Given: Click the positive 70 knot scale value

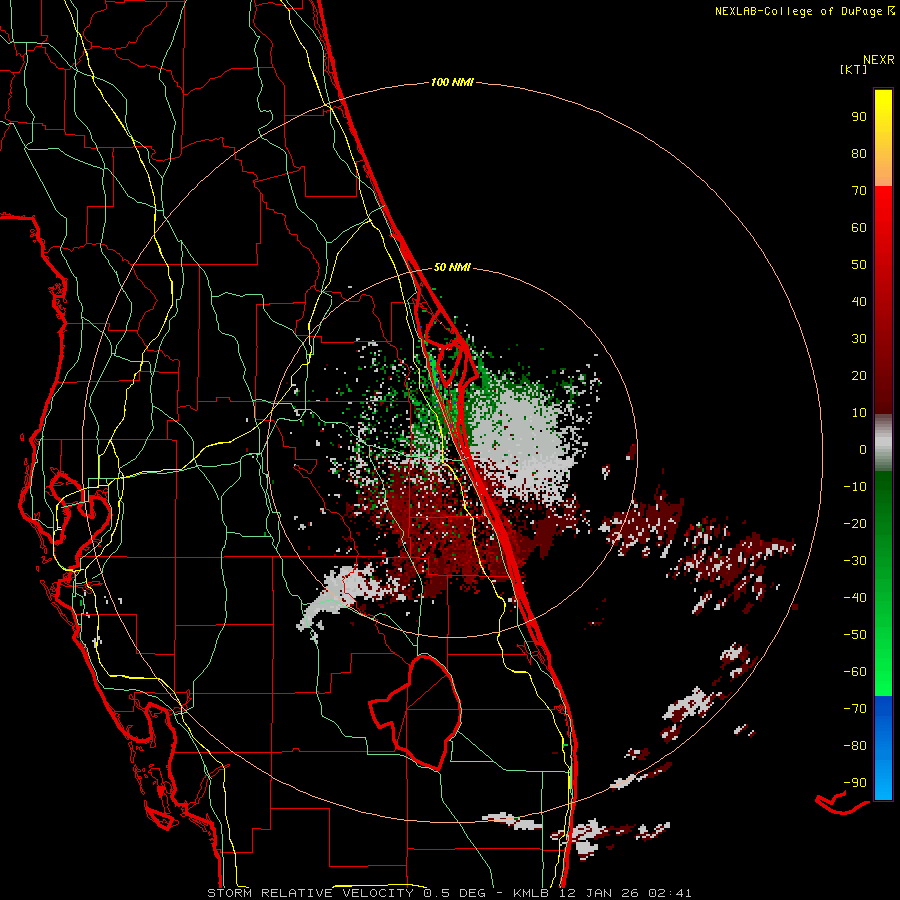Looking at the screenshot, I should 859,191.
